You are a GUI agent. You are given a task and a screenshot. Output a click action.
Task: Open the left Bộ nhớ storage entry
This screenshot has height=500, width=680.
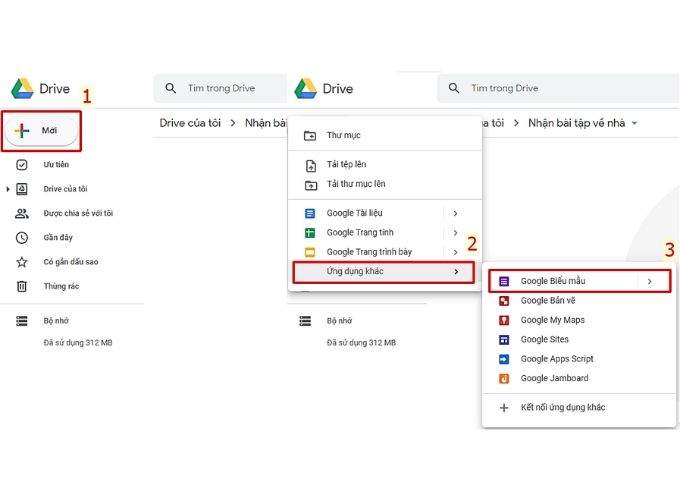click(x=56, y=321)
